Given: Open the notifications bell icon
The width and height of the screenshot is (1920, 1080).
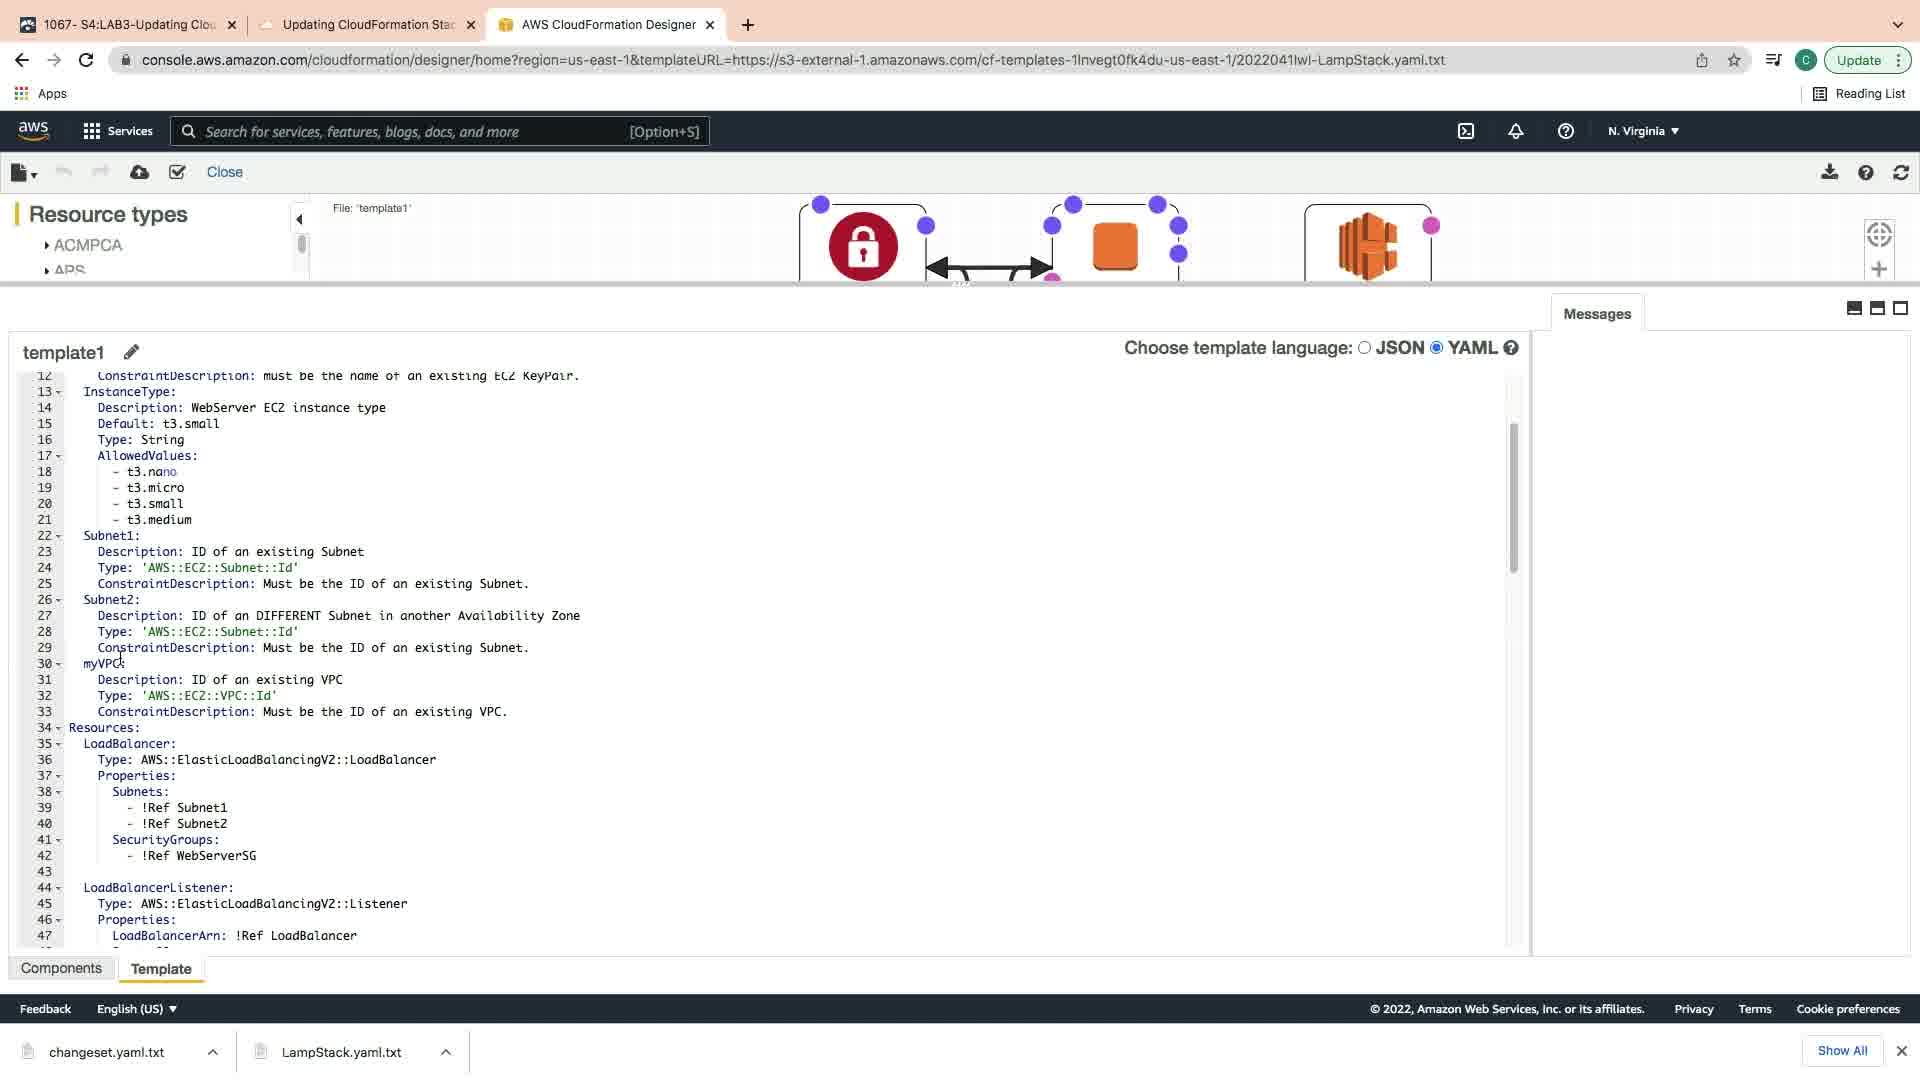Looking at the screenshot, I should [x=1516, y=131].
